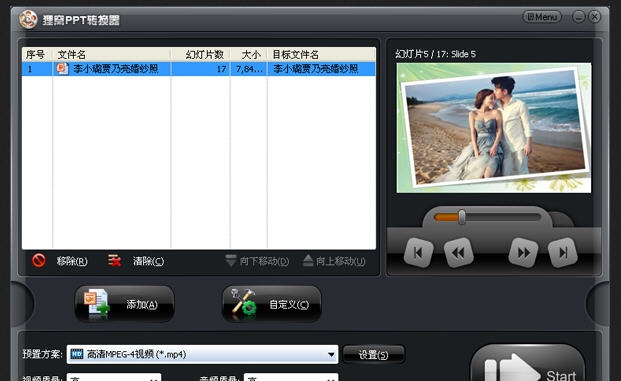Click the 文件名 column header

tap(112, 54)
